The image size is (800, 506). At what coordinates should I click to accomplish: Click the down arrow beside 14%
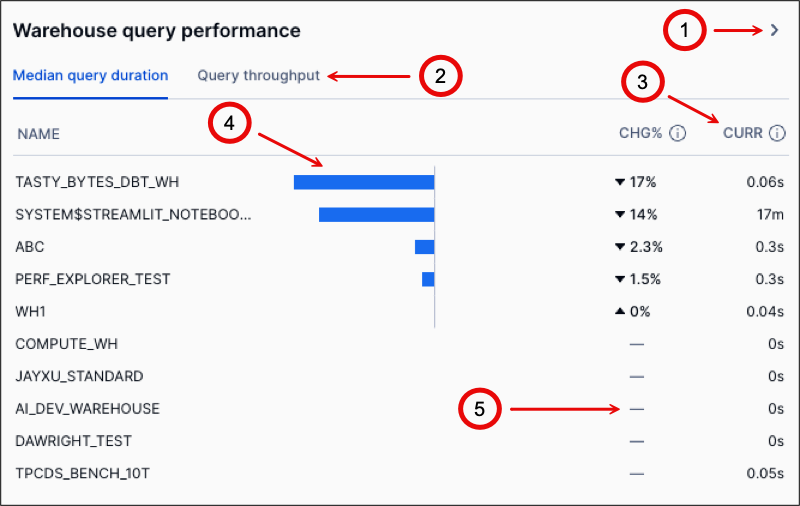(x=620, y=214)
